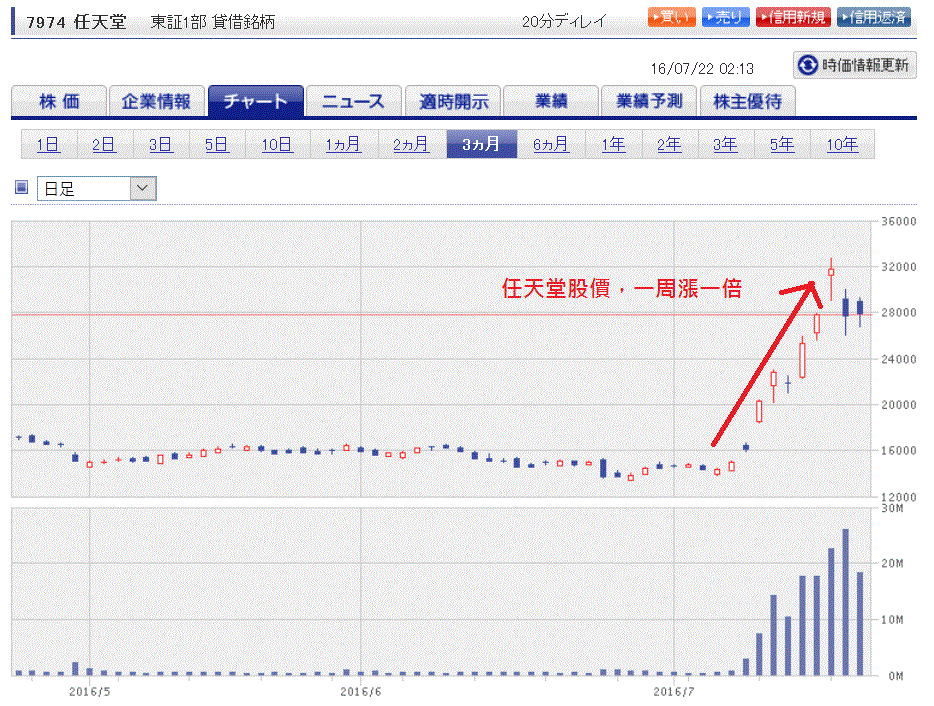
Task: Click the 2016/7 date label on axis
Action: [674, 692]
